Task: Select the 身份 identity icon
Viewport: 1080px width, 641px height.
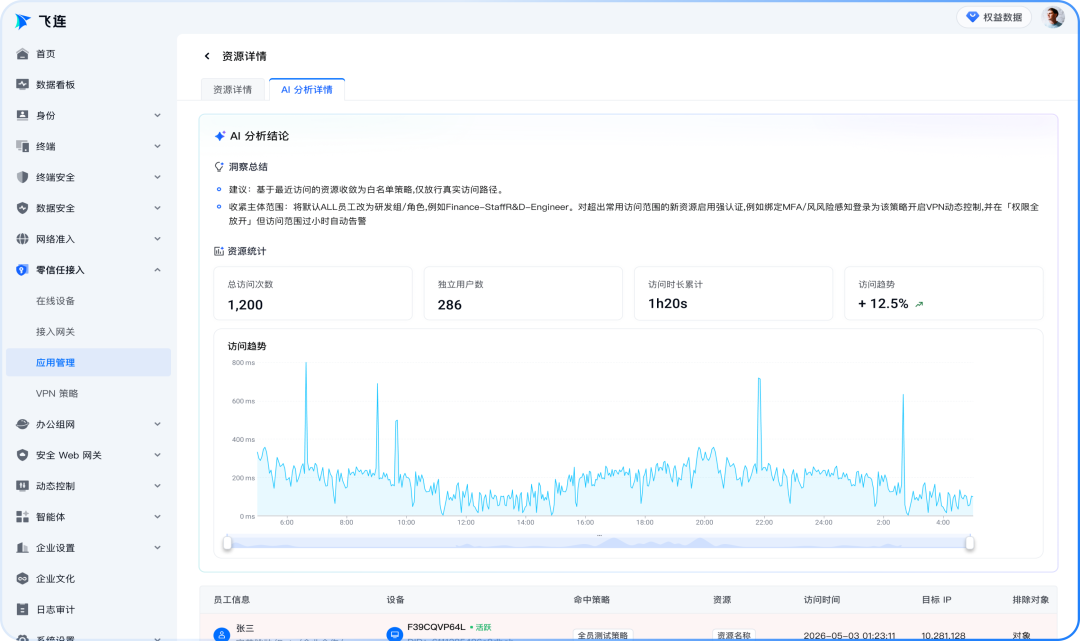Action: (x=23, y=116)
